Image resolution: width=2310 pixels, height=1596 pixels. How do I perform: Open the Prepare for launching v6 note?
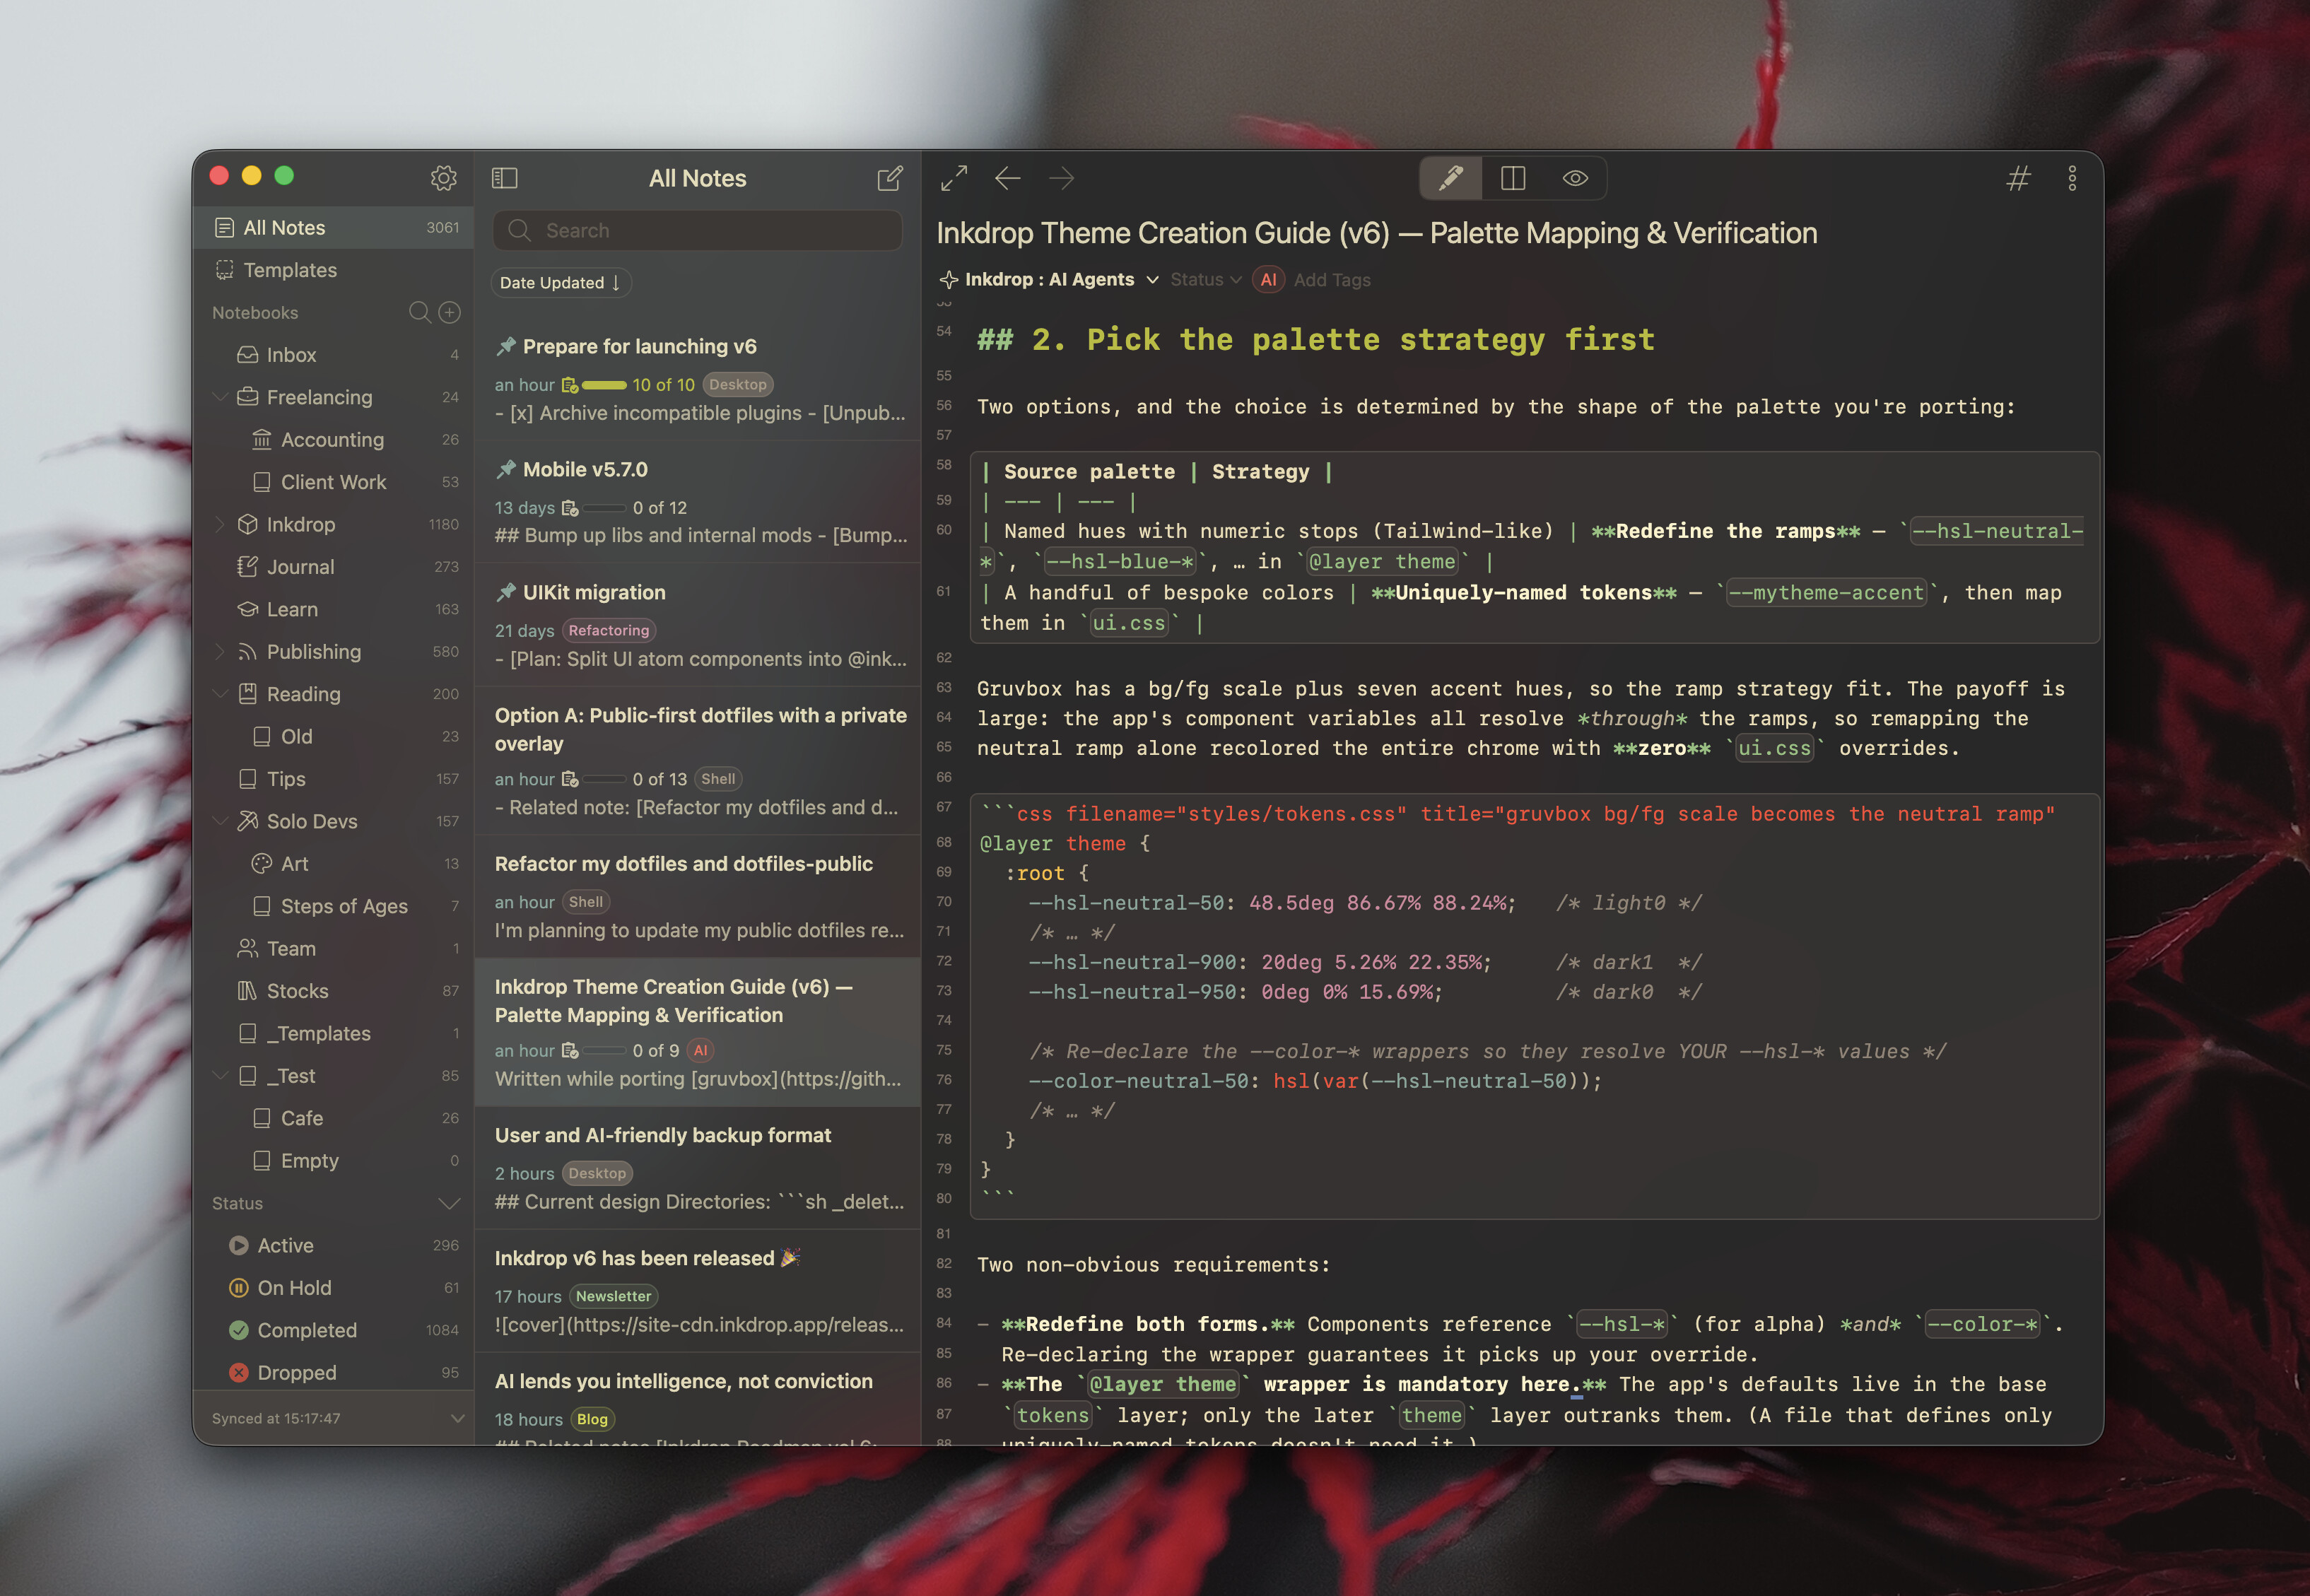coord(698,380)
